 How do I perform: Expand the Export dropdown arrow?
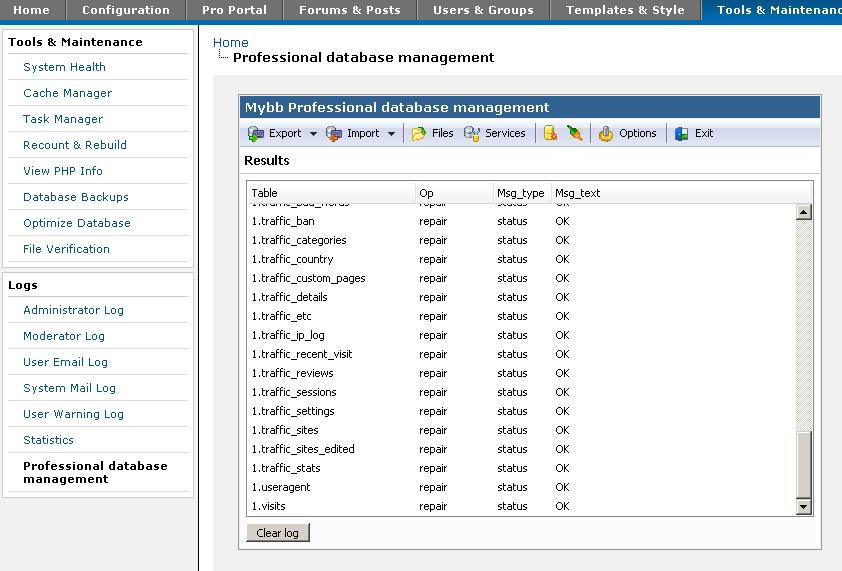pyautogui.click(x=313, y=134)
